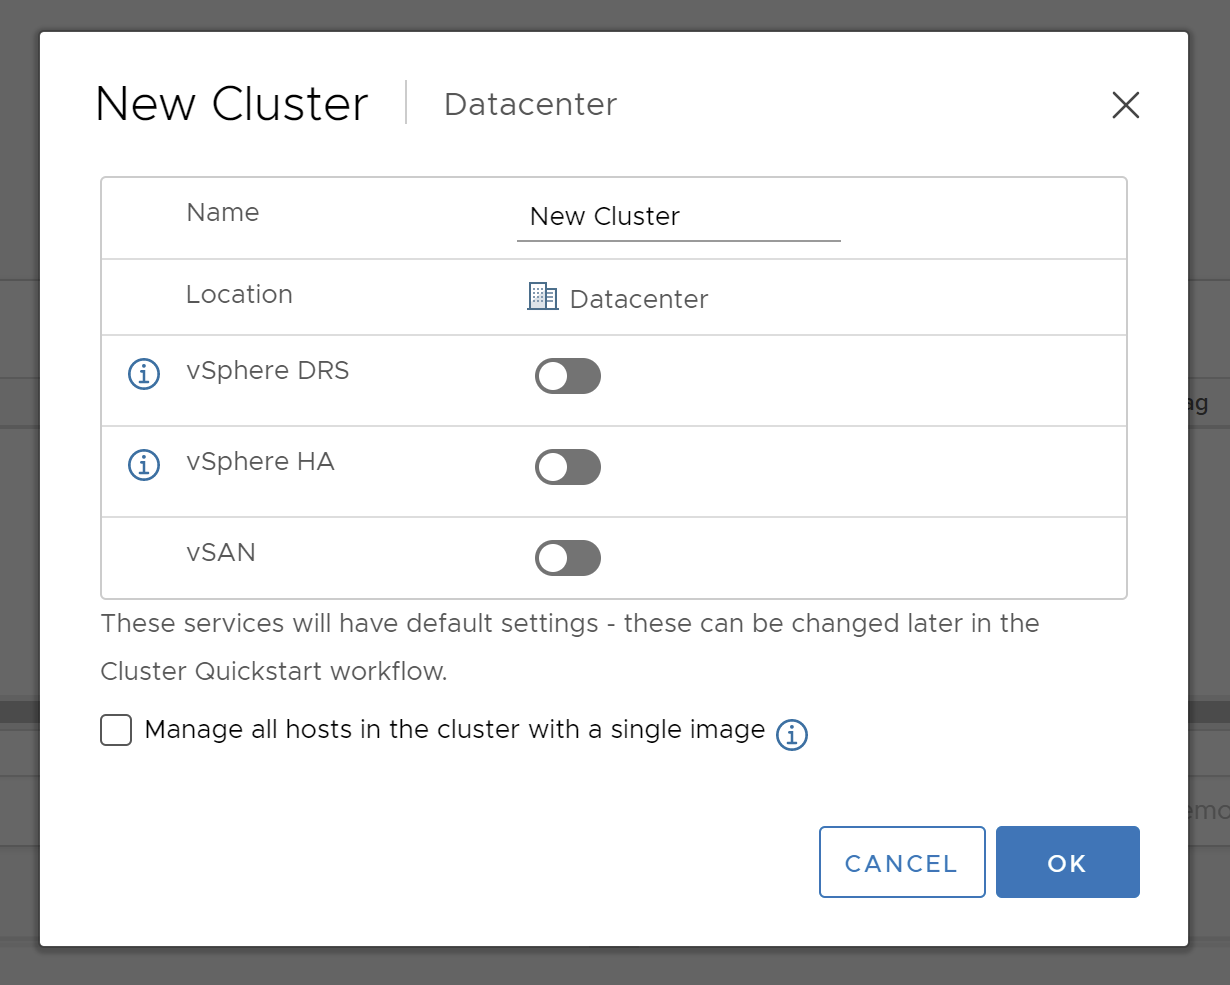Click the Datacenter building icon in Location row
This screenshot has height=985, width=1230.
pos(542,297)
